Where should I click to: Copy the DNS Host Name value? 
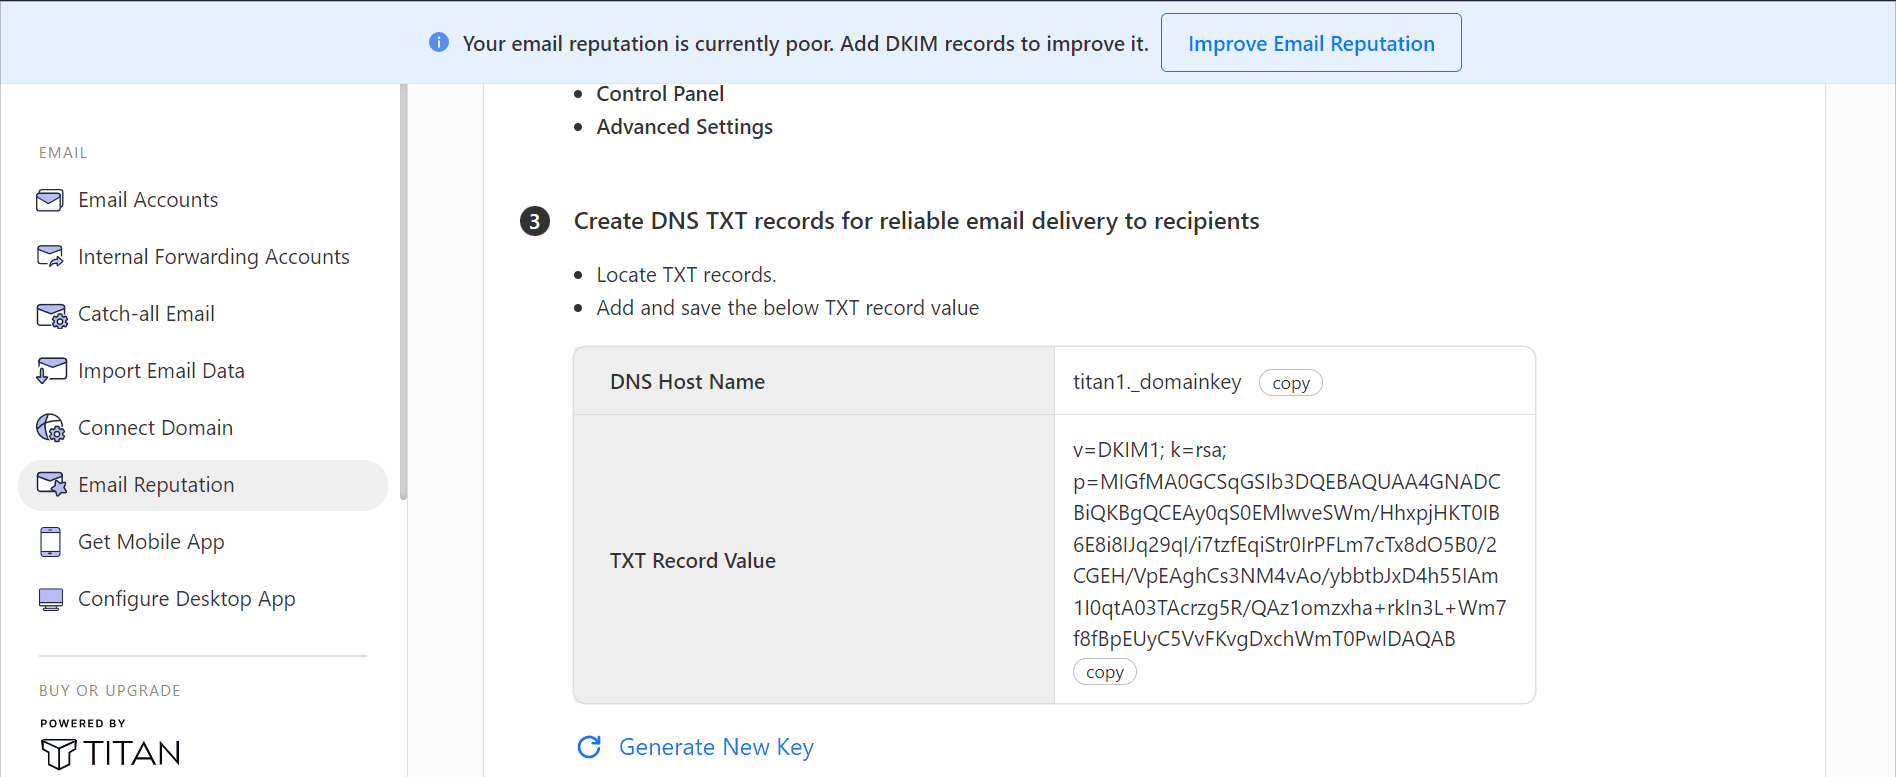click(1291, 383)
